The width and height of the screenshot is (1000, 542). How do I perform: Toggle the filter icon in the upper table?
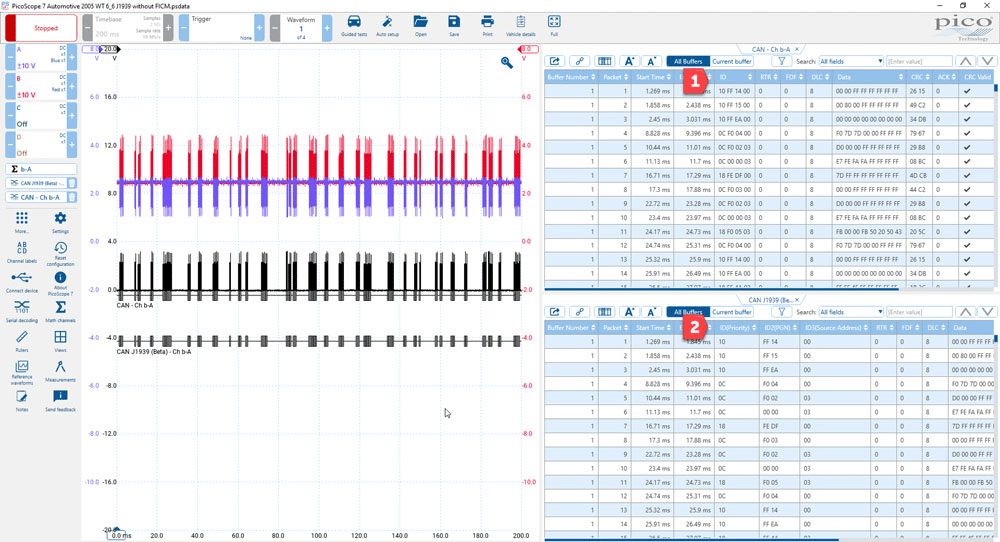pyautogui.click(x=781, y=61)
